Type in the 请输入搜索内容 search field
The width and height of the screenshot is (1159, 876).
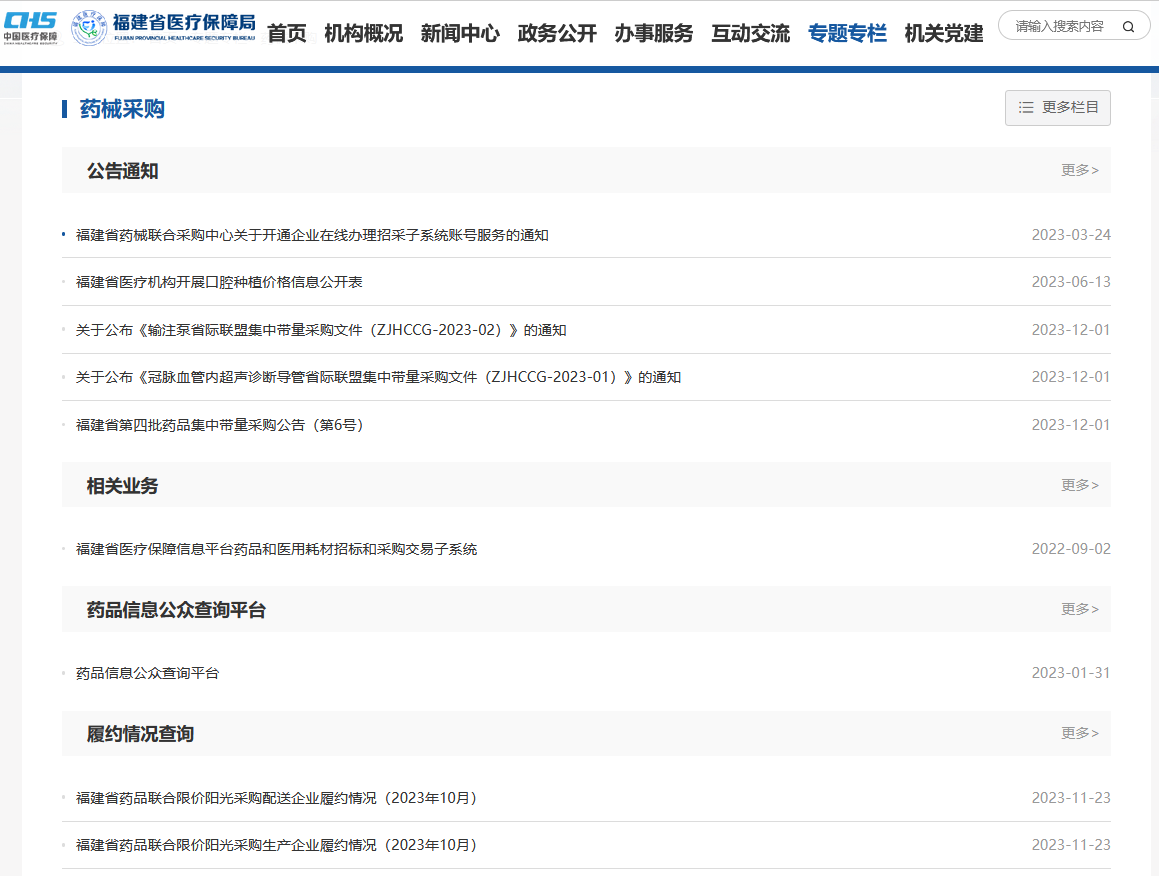[1060, 27]
